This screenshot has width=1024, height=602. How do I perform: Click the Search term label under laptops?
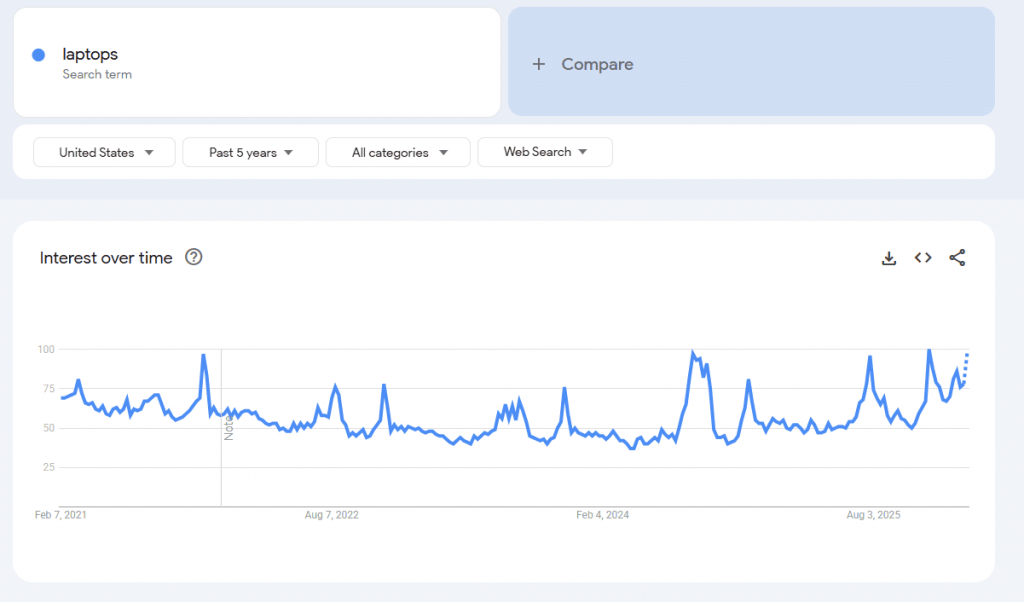click(97, 73)
